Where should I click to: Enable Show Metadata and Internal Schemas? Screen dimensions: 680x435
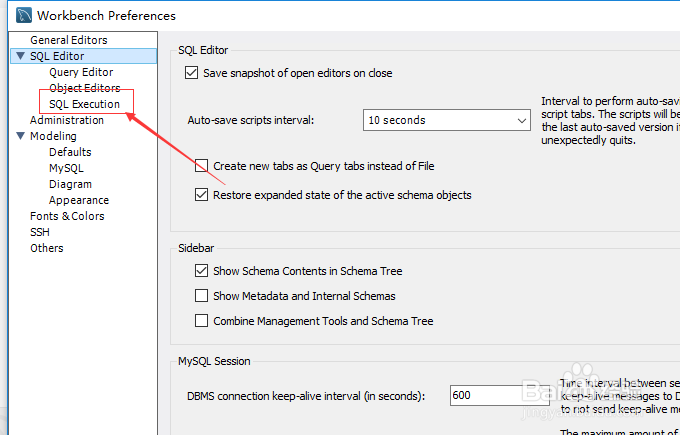201,296
